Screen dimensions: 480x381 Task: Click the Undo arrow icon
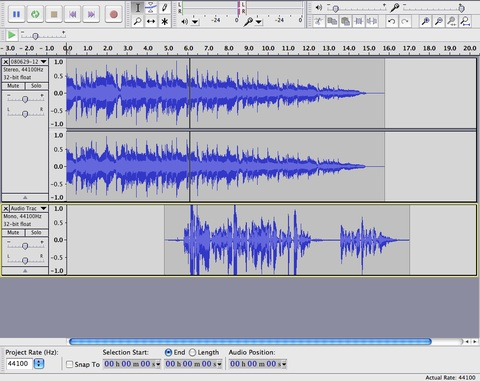pos(392,21)
